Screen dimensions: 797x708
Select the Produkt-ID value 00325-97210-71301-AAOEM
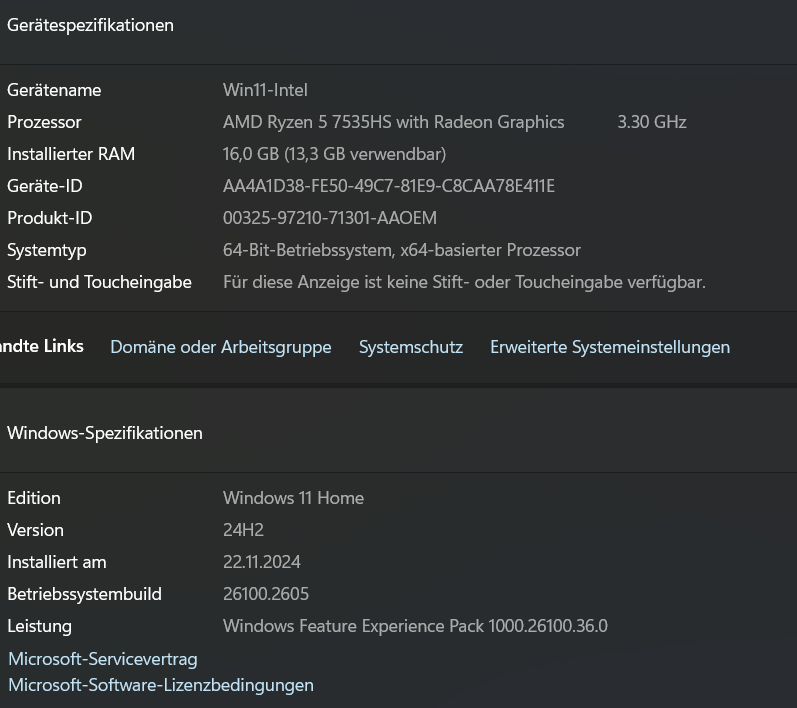(x=329, y=218)
